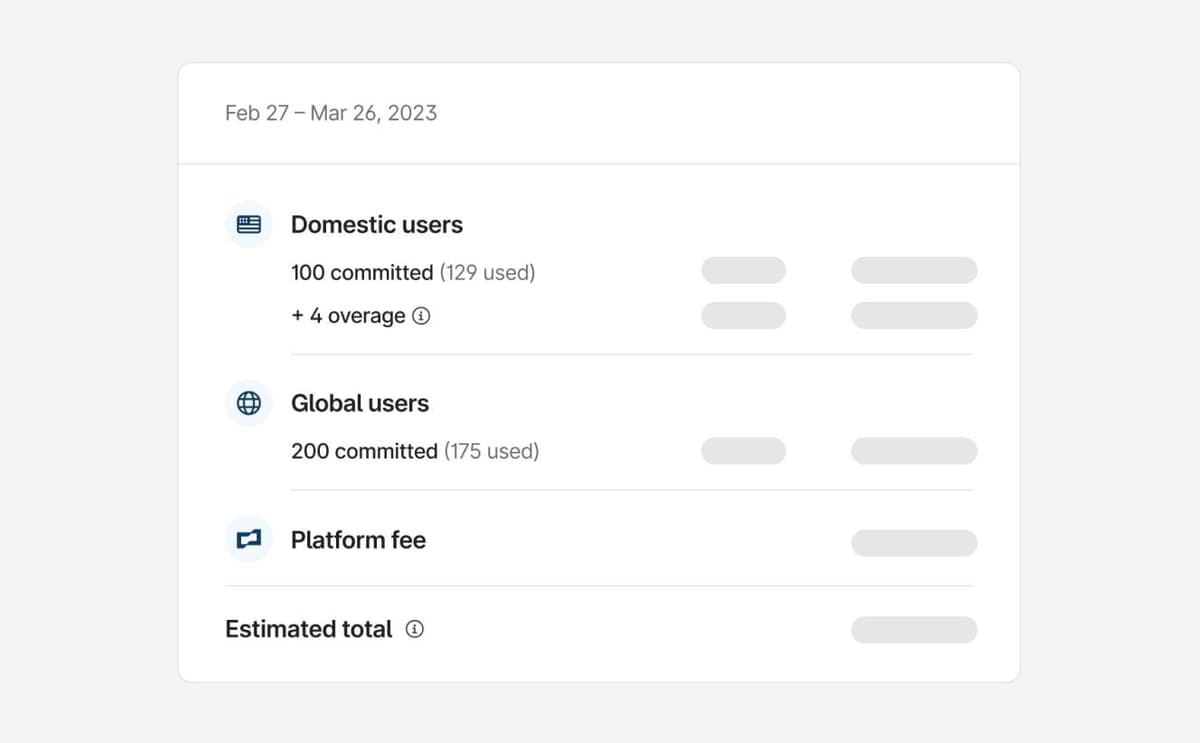Screen dimensions: 1200x743
Task: Select the 100 committed usage text
Action: click(x=365, y=272)
